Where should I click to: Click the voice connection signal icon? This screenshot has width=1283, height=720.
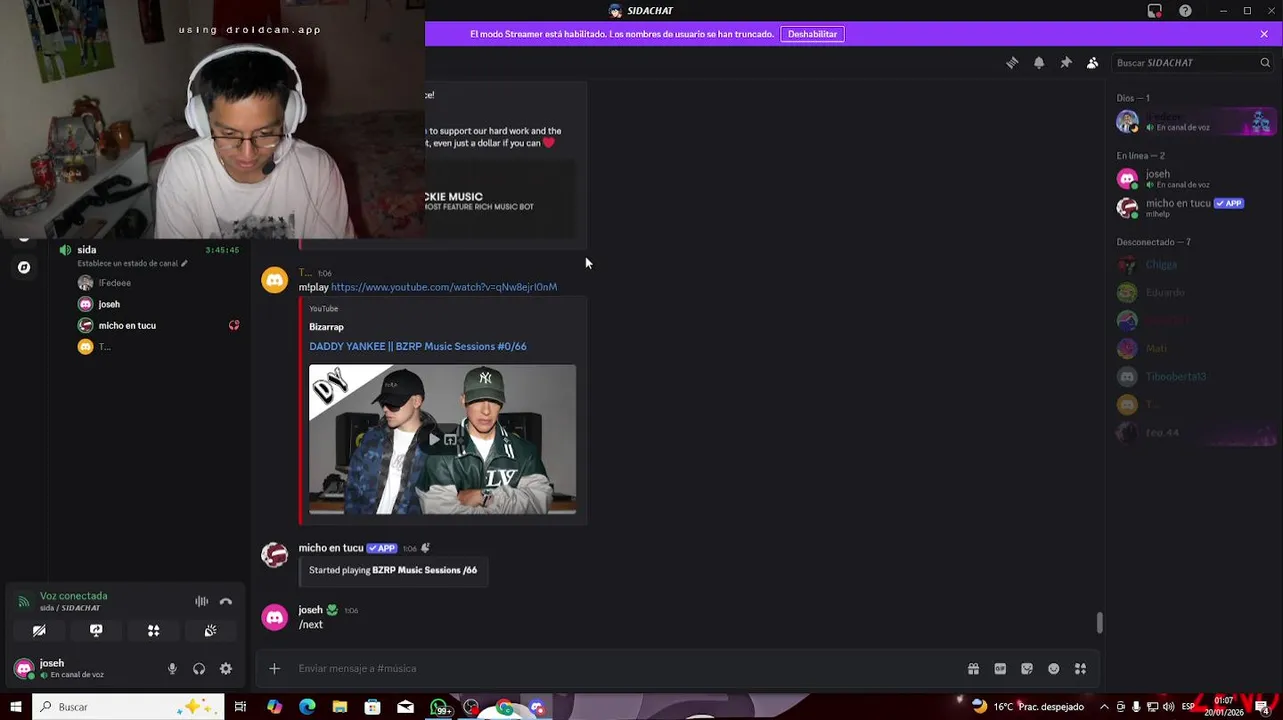click(24, 602)
